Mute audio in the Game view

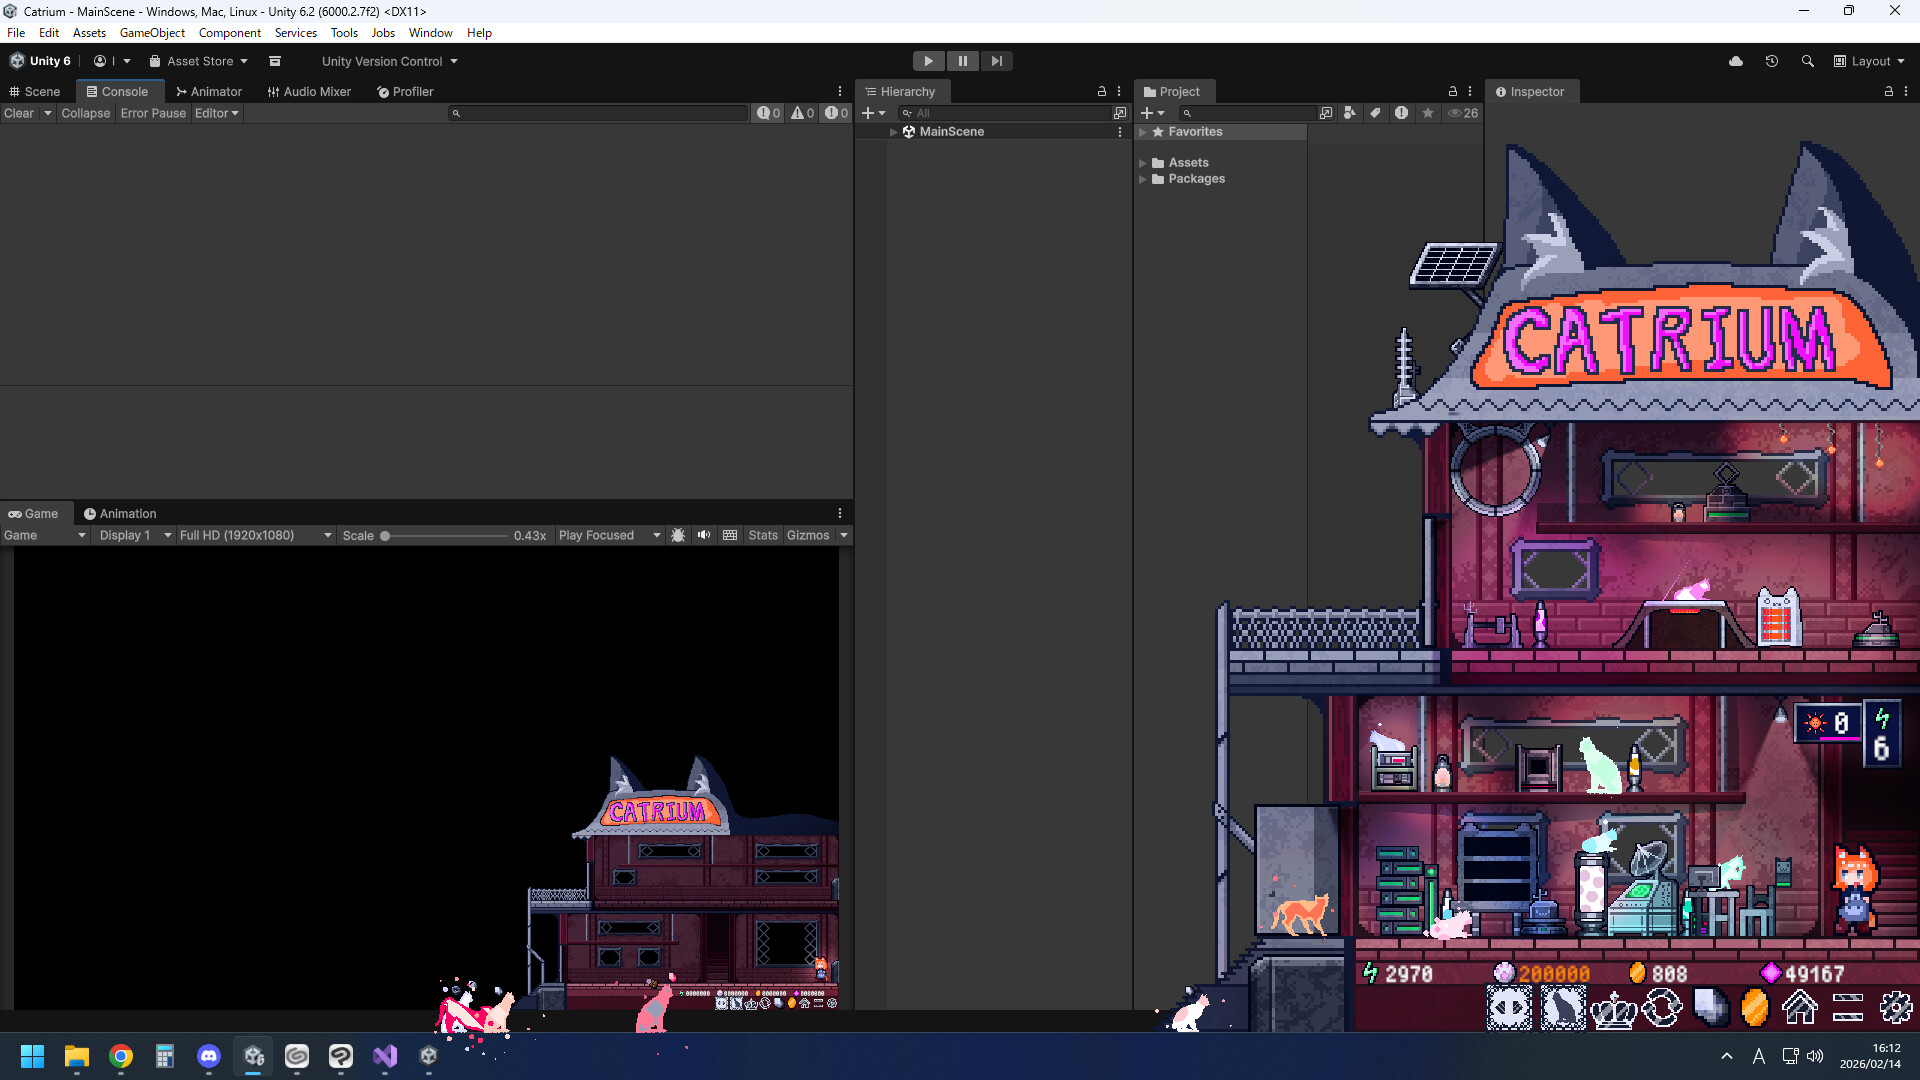[x=704, y=535]
